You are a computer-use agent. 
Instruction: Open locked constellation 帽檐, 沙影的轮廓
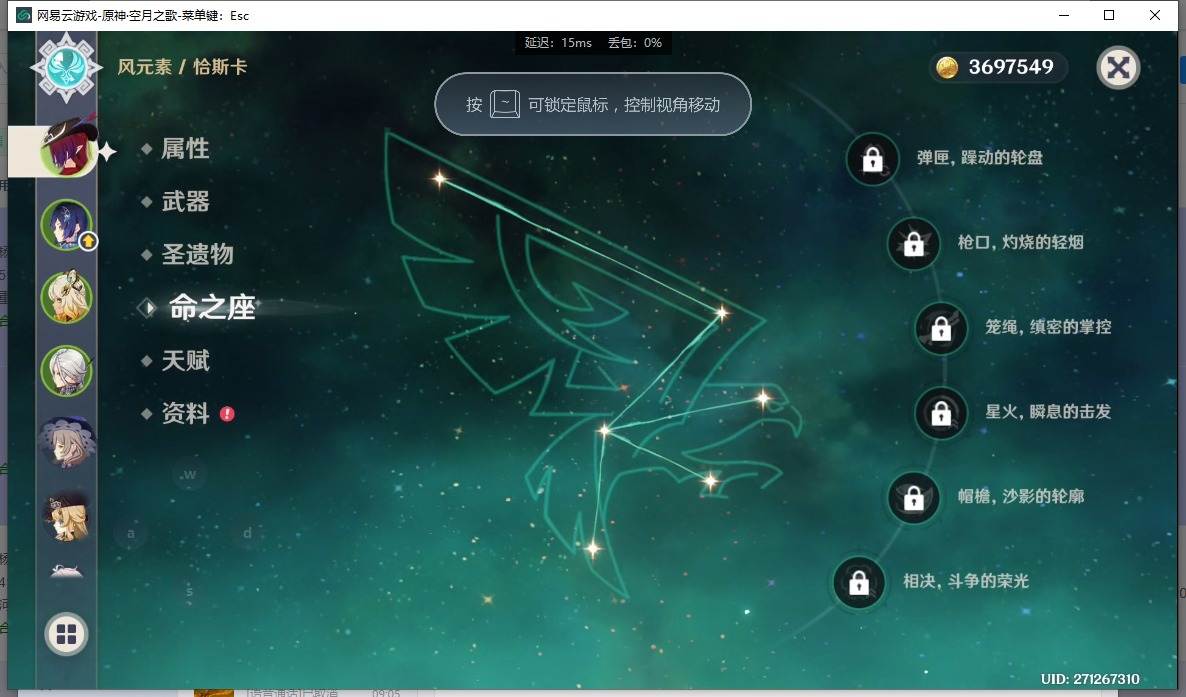click(x=914, y=498)
